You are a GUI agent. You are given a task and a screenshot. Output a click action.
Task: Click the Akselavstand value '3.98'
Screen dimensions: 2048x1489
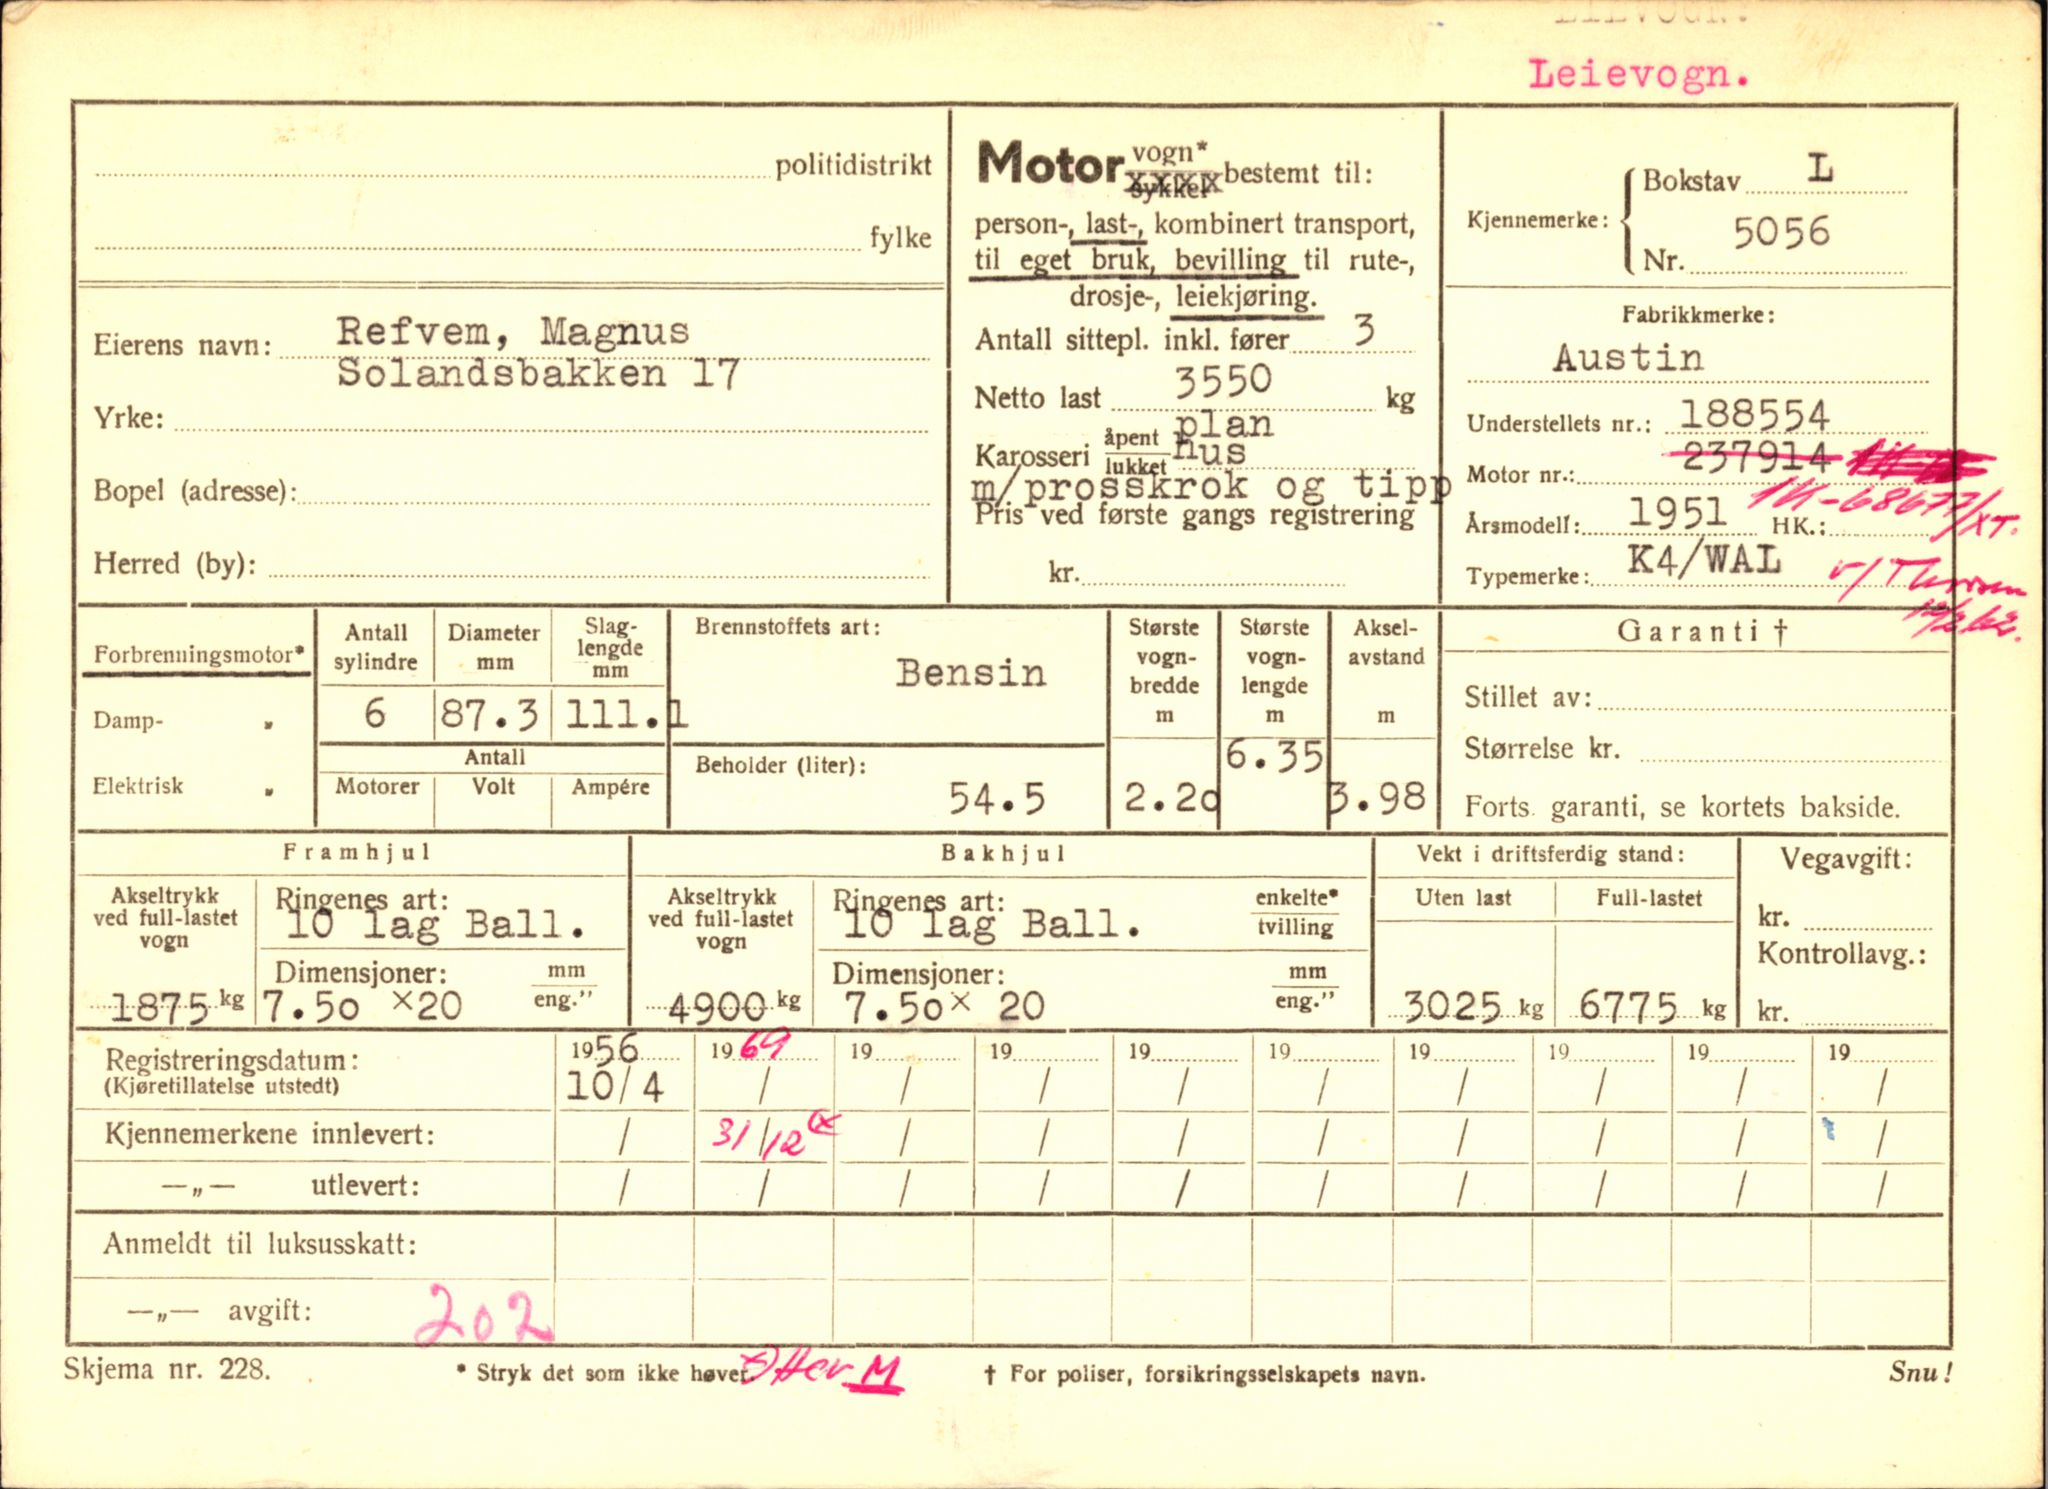tap(1377, 797)
